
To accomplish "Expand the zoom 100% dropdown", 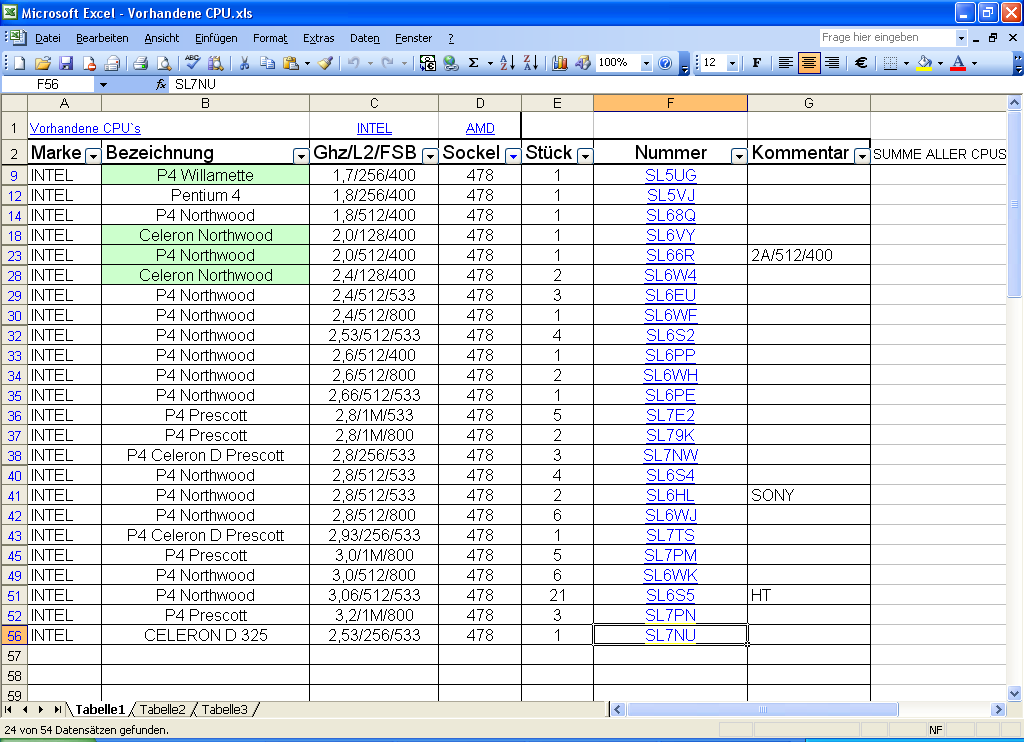I will pyautogui.click(x=646, y=63).
